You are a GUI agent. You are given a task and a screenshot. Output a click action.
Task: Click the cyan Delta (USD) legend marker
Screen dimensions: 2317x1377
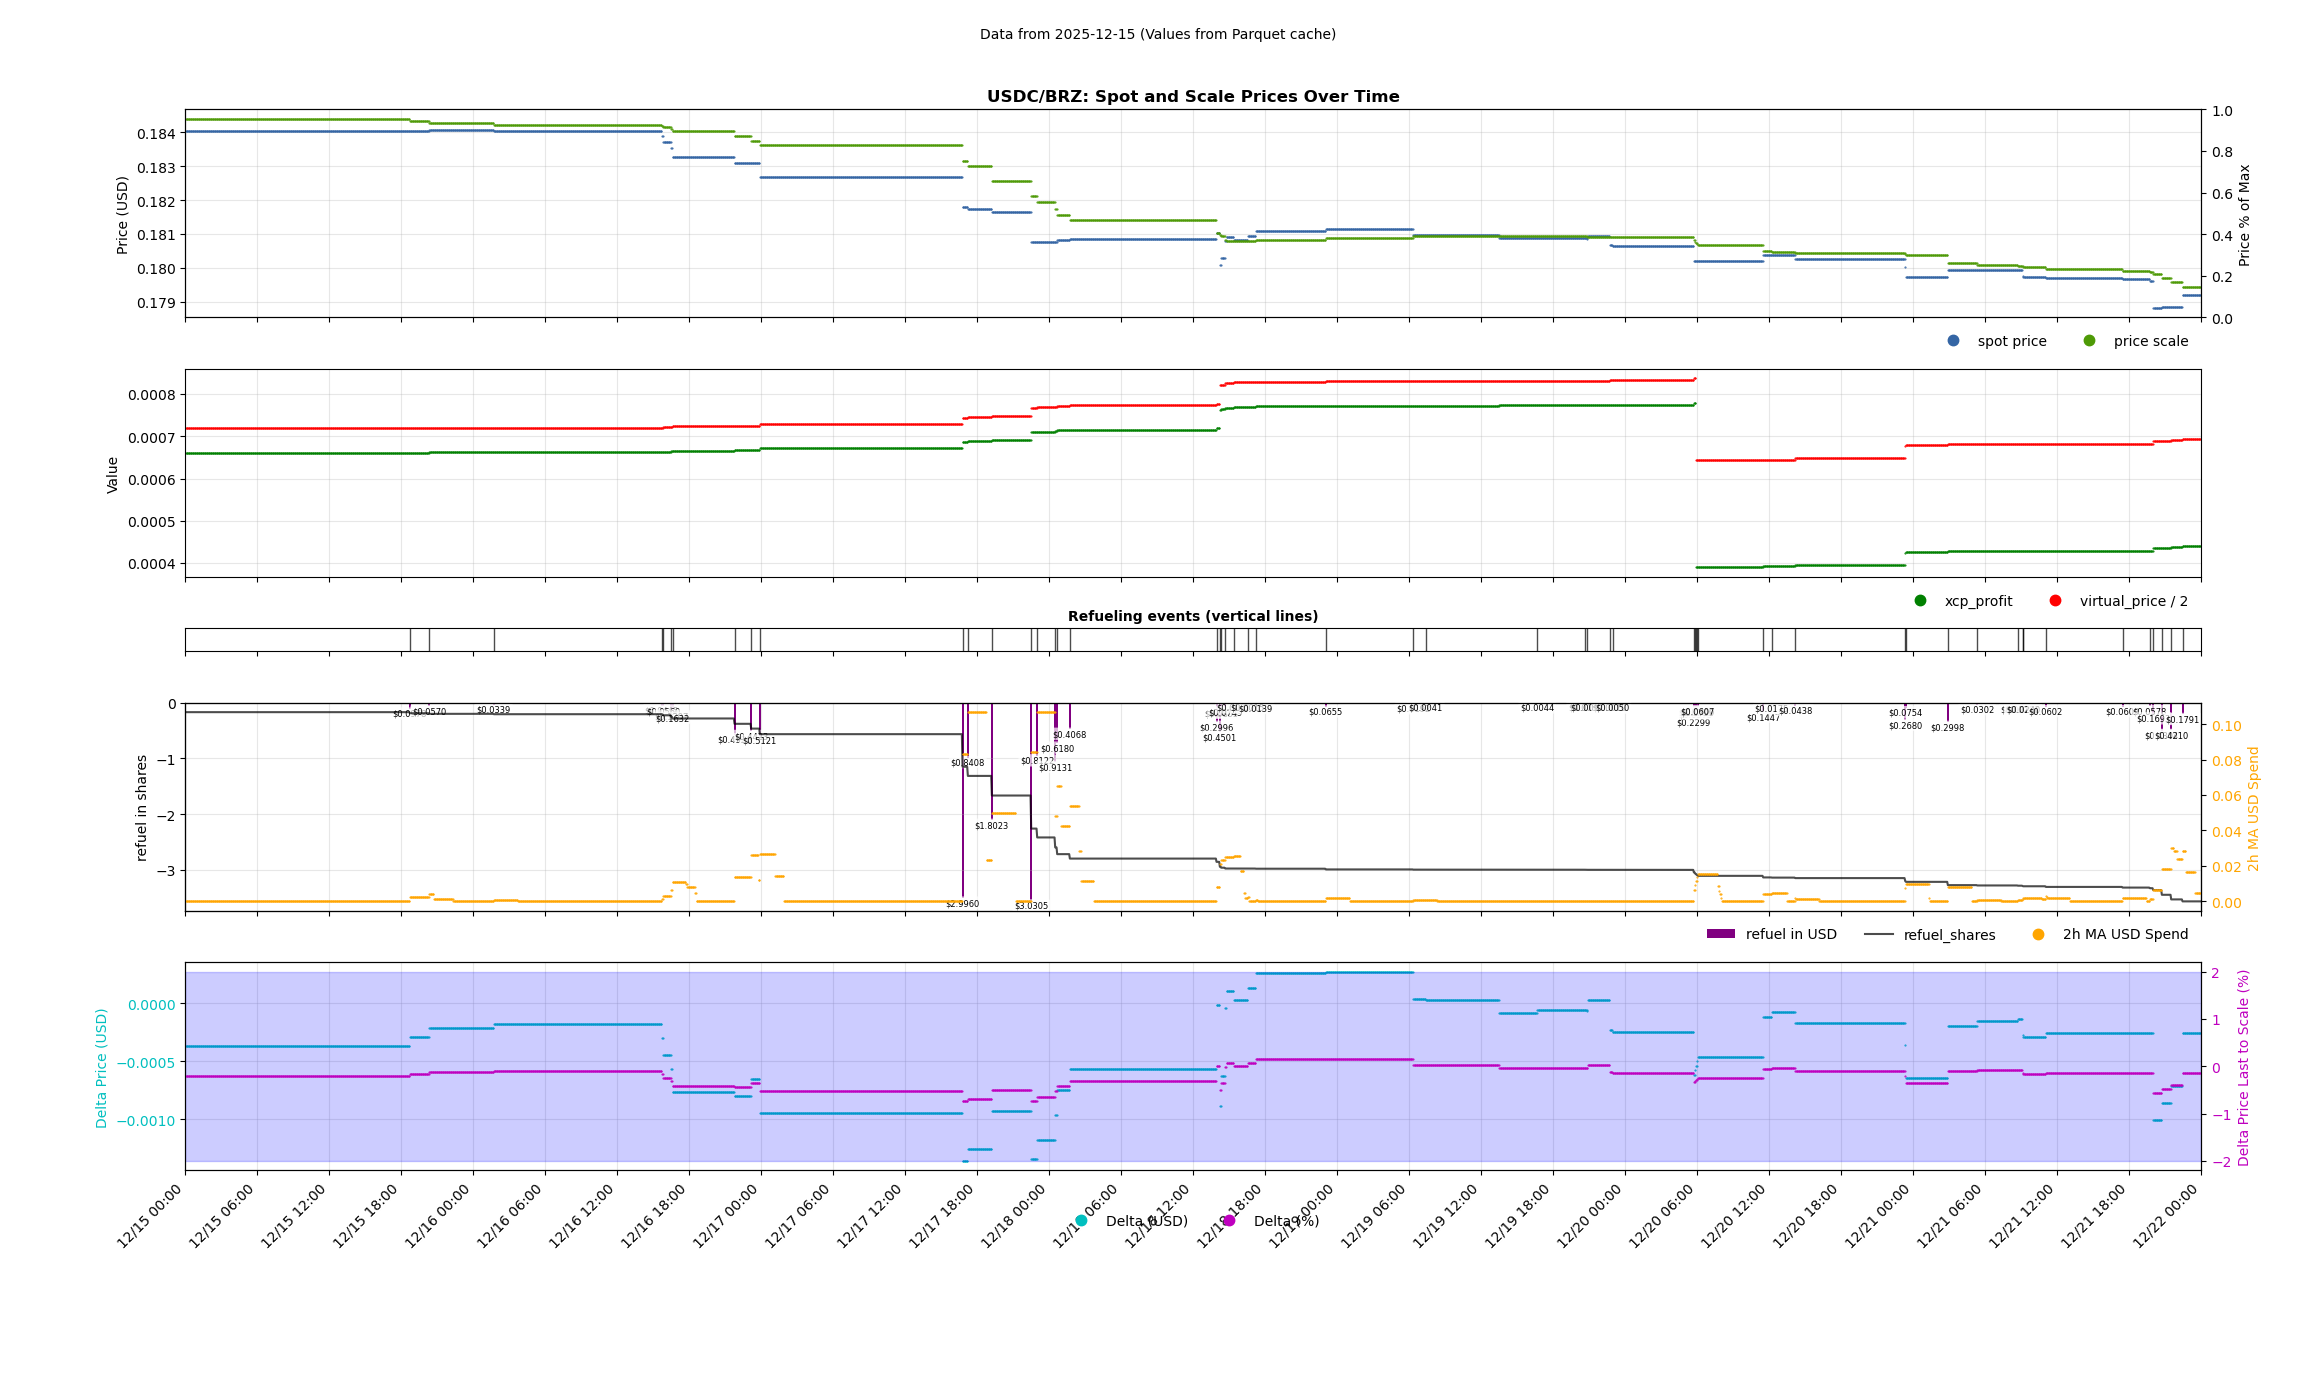tap(1081, 1221)
